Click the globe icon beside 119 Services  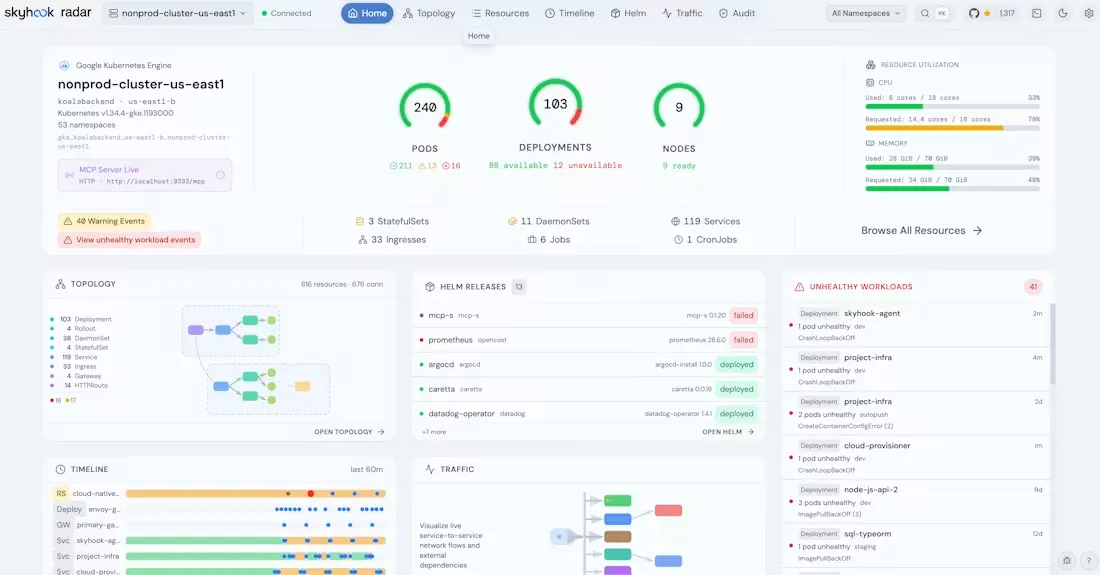pos(676,221)
